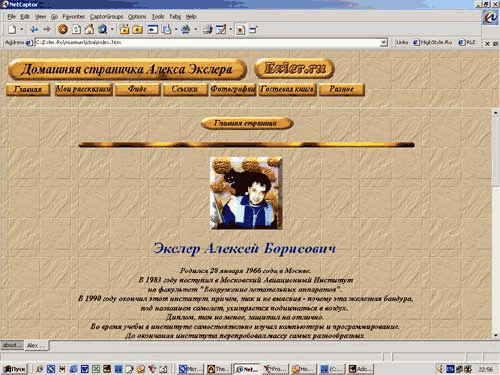Switch to the Alex browser tab
This screenshot has width=500, height=375.
click(x=36, y=345)
